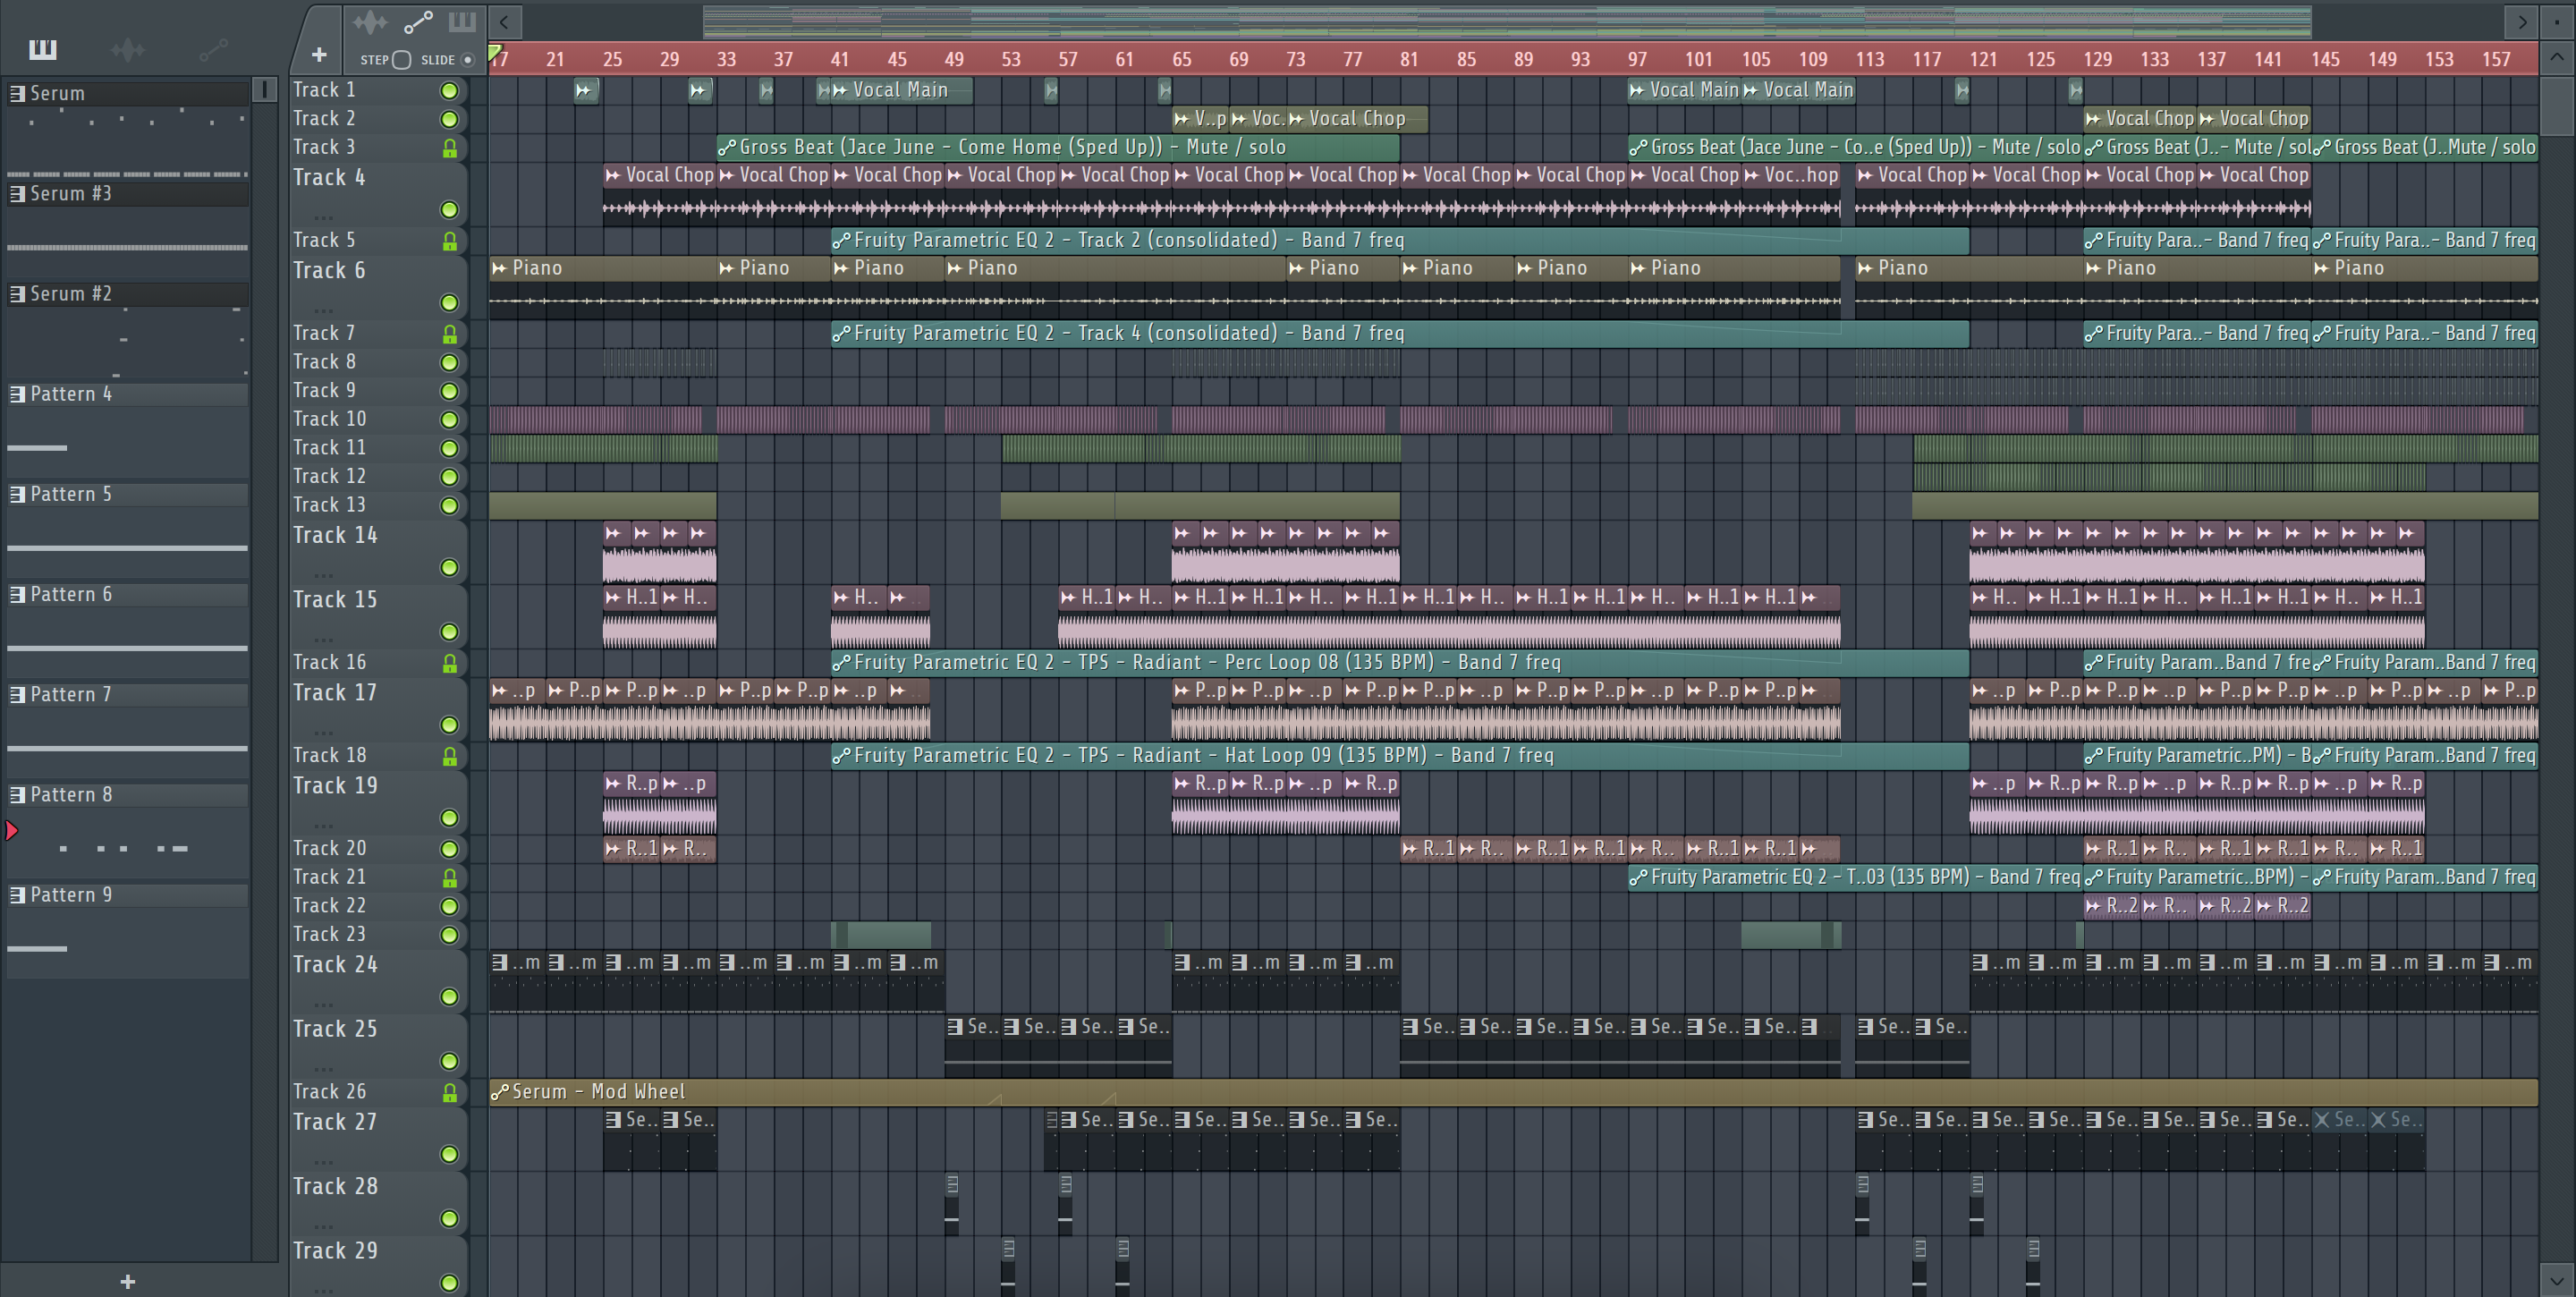Open clip menu of Perc Loop 08 EQ automation

(x=841, y=662)
